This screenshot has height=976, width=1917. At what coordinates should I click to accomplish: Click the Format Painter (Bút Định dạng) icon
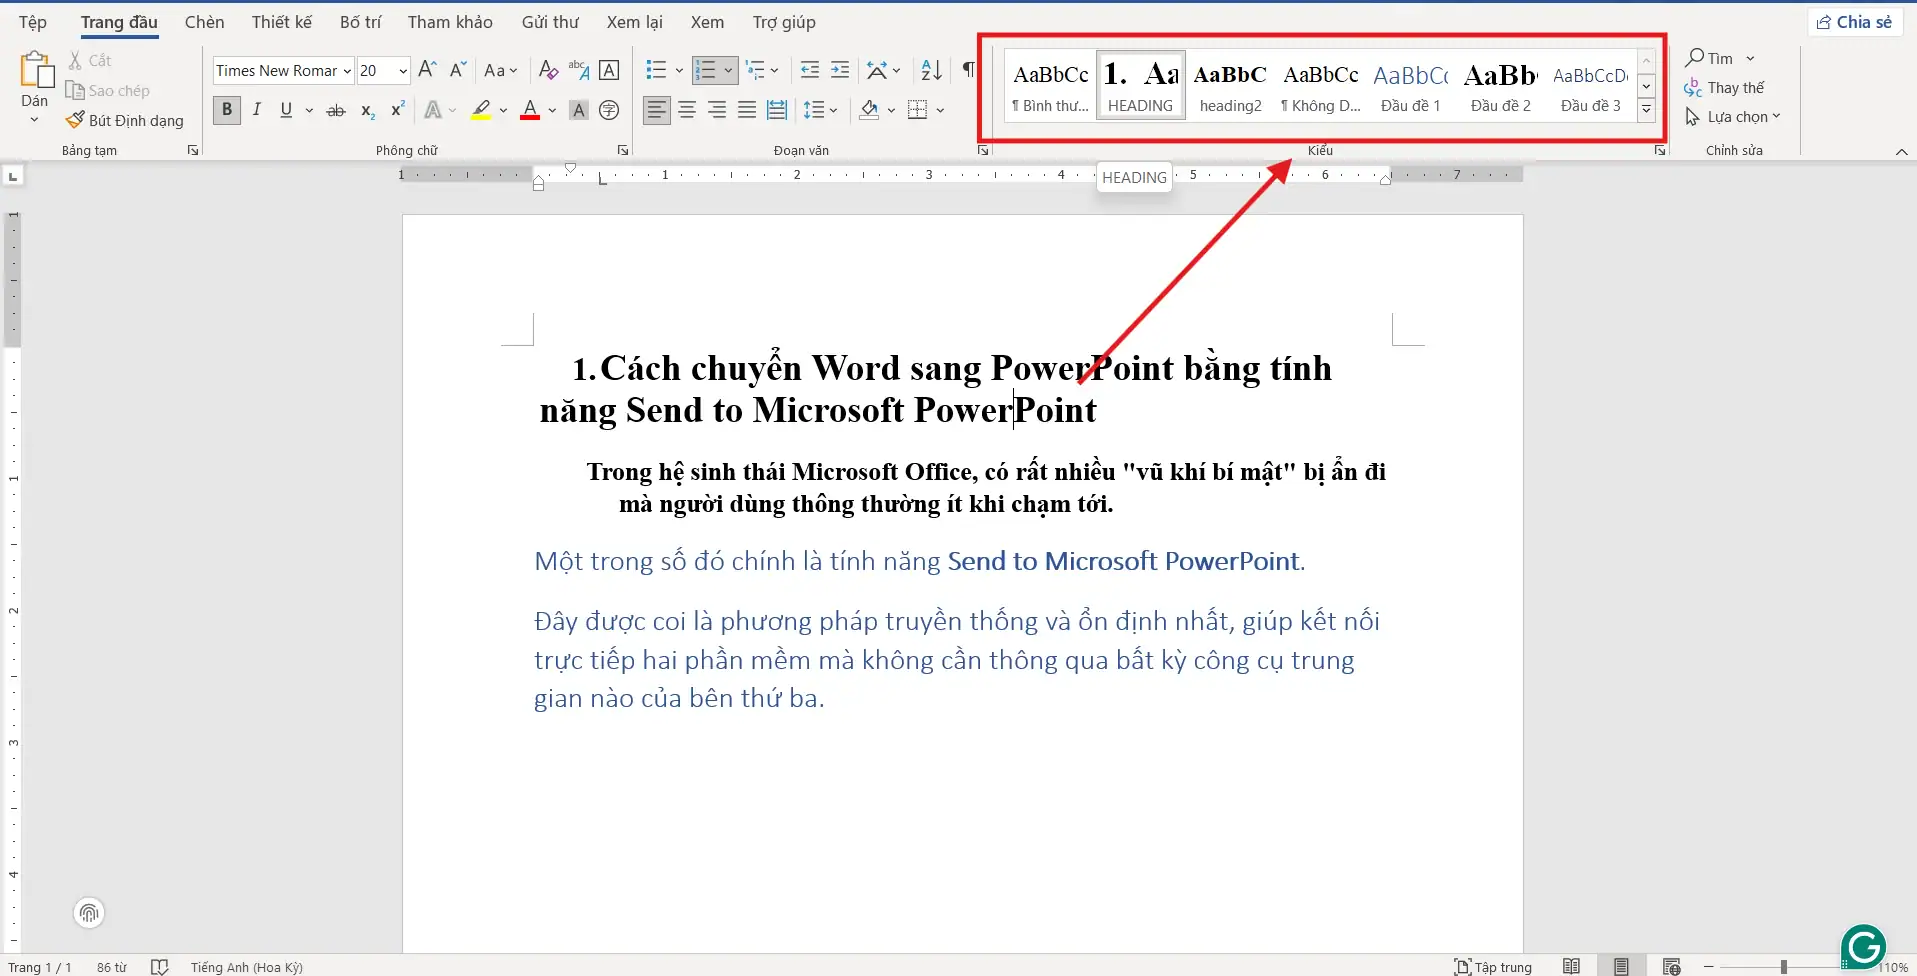(x=75, y=120)
